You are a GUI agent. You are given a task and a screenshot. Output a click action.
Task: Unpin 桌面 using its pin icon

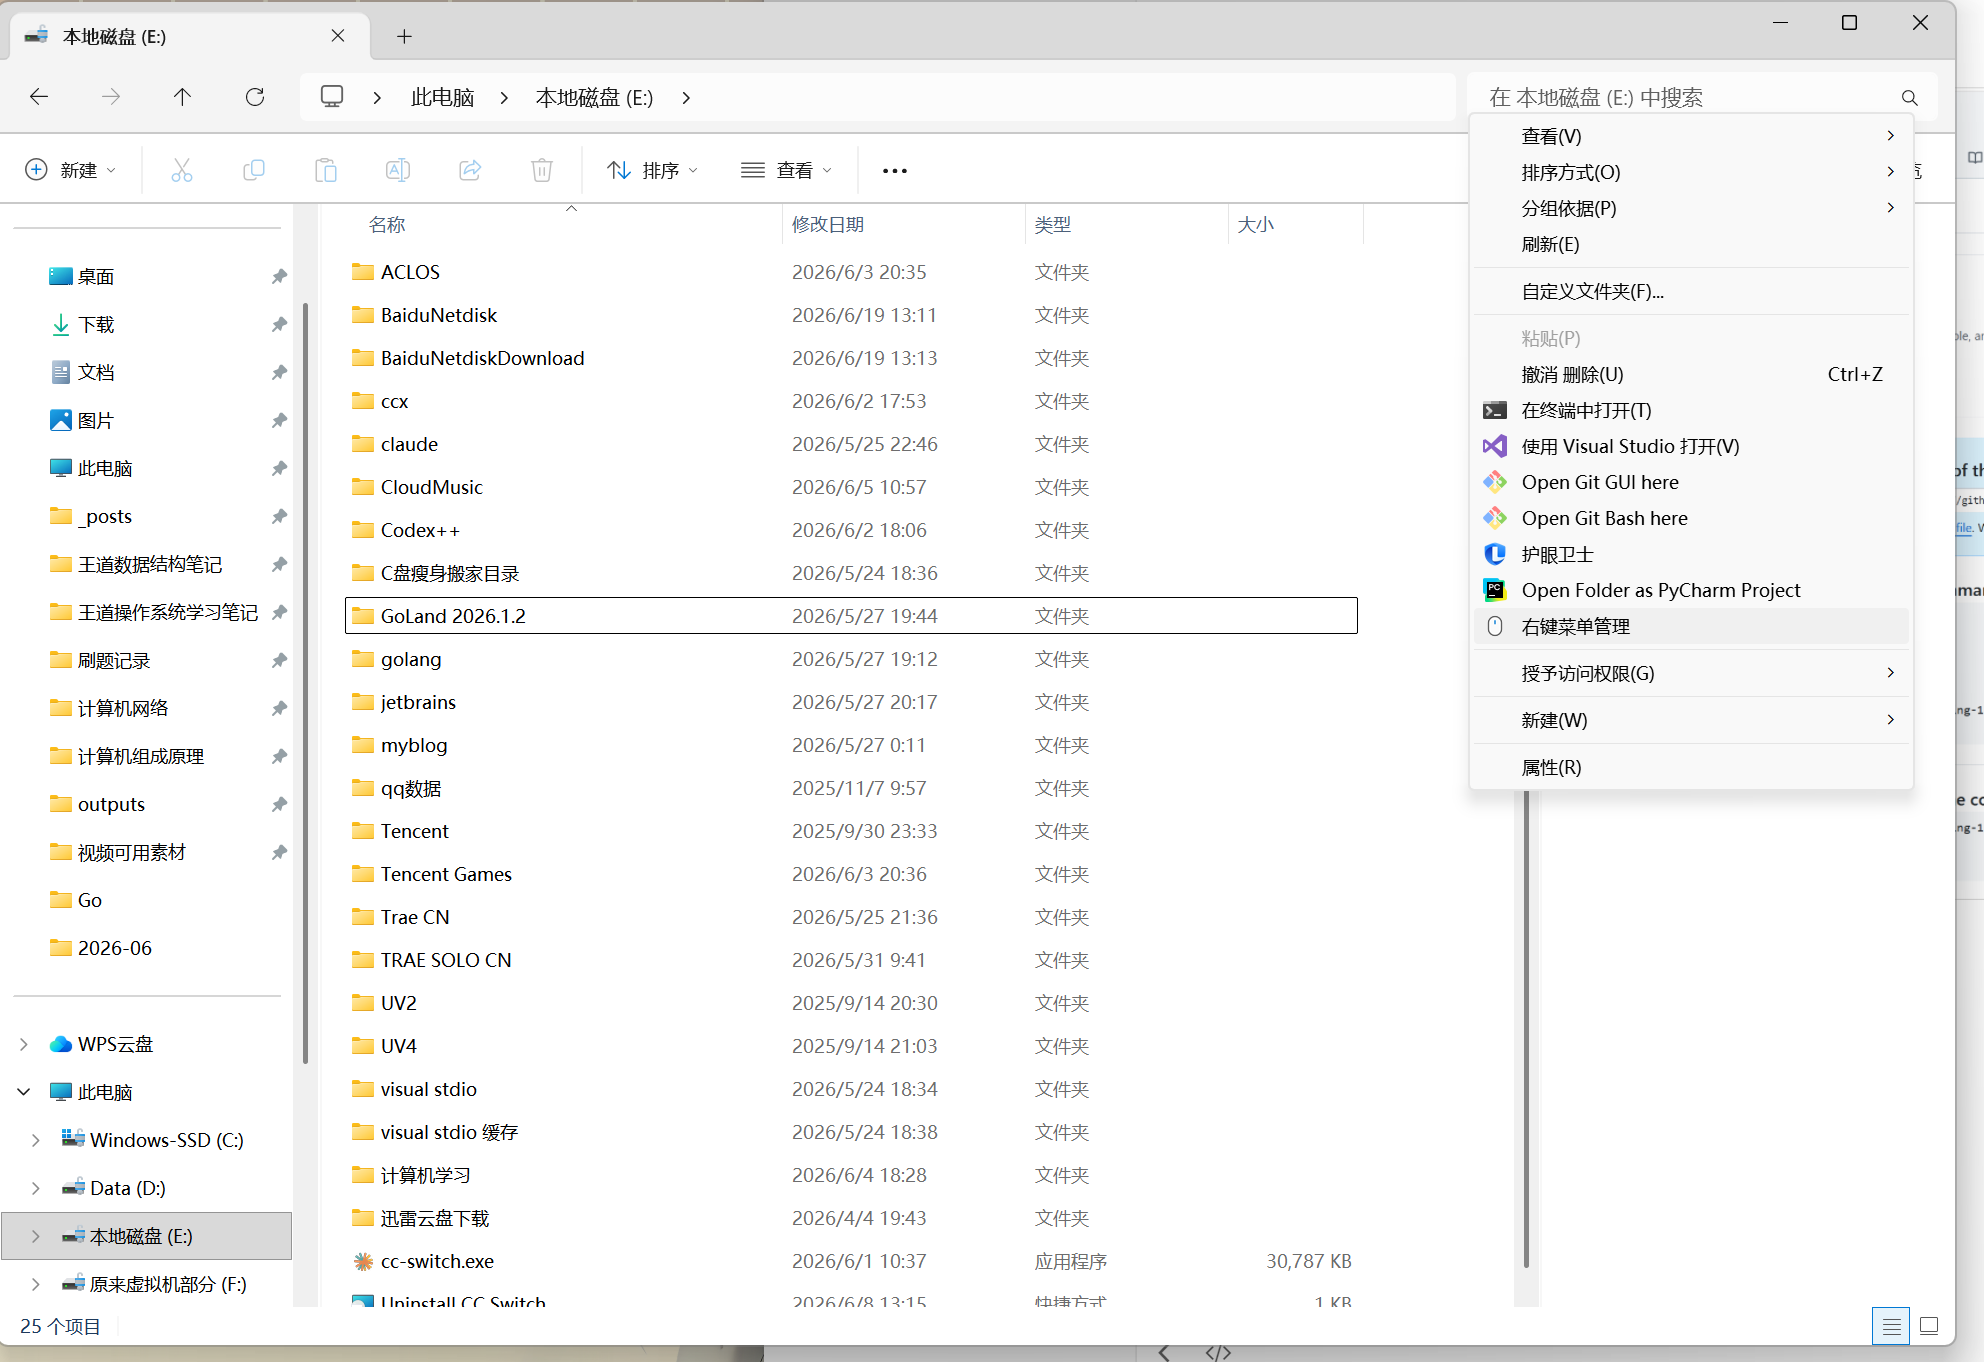279,276
